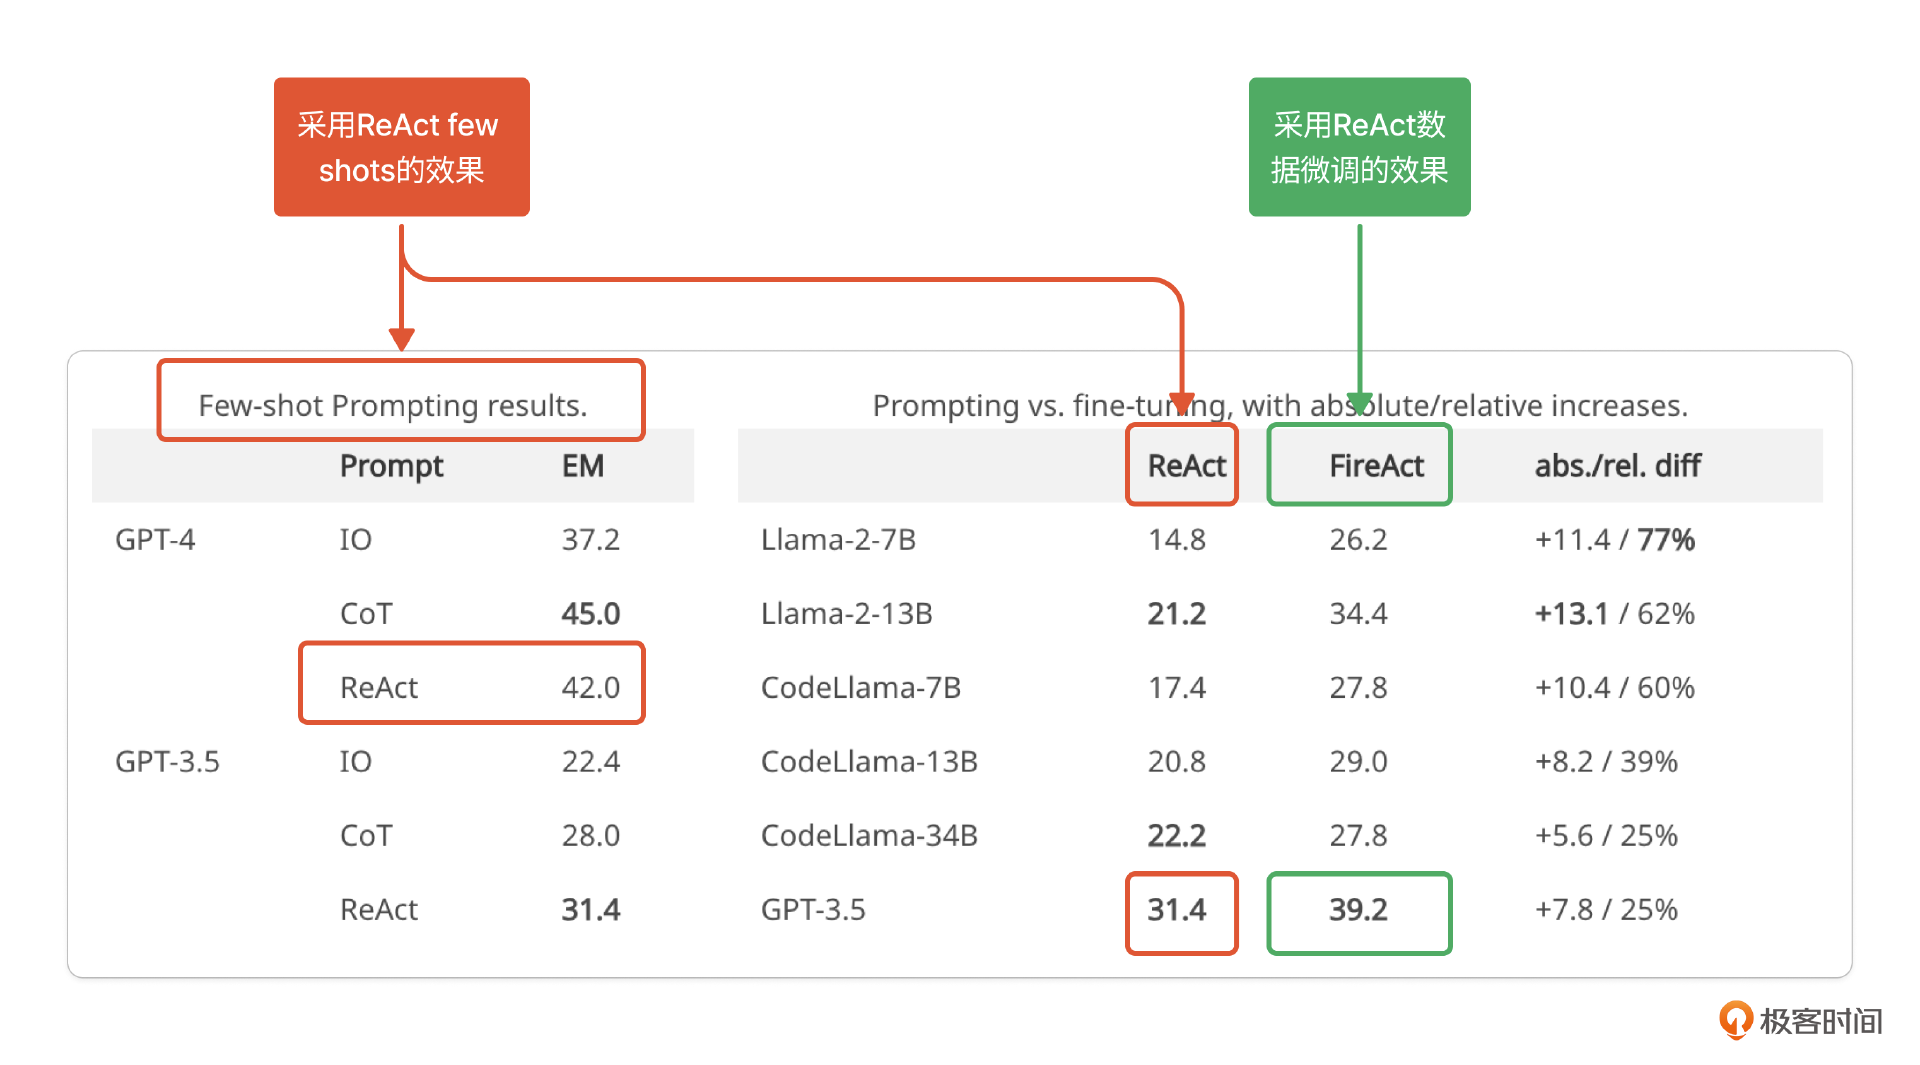Click the GPT-3.5 FireAct value 39.2

tap(1358, 910)
